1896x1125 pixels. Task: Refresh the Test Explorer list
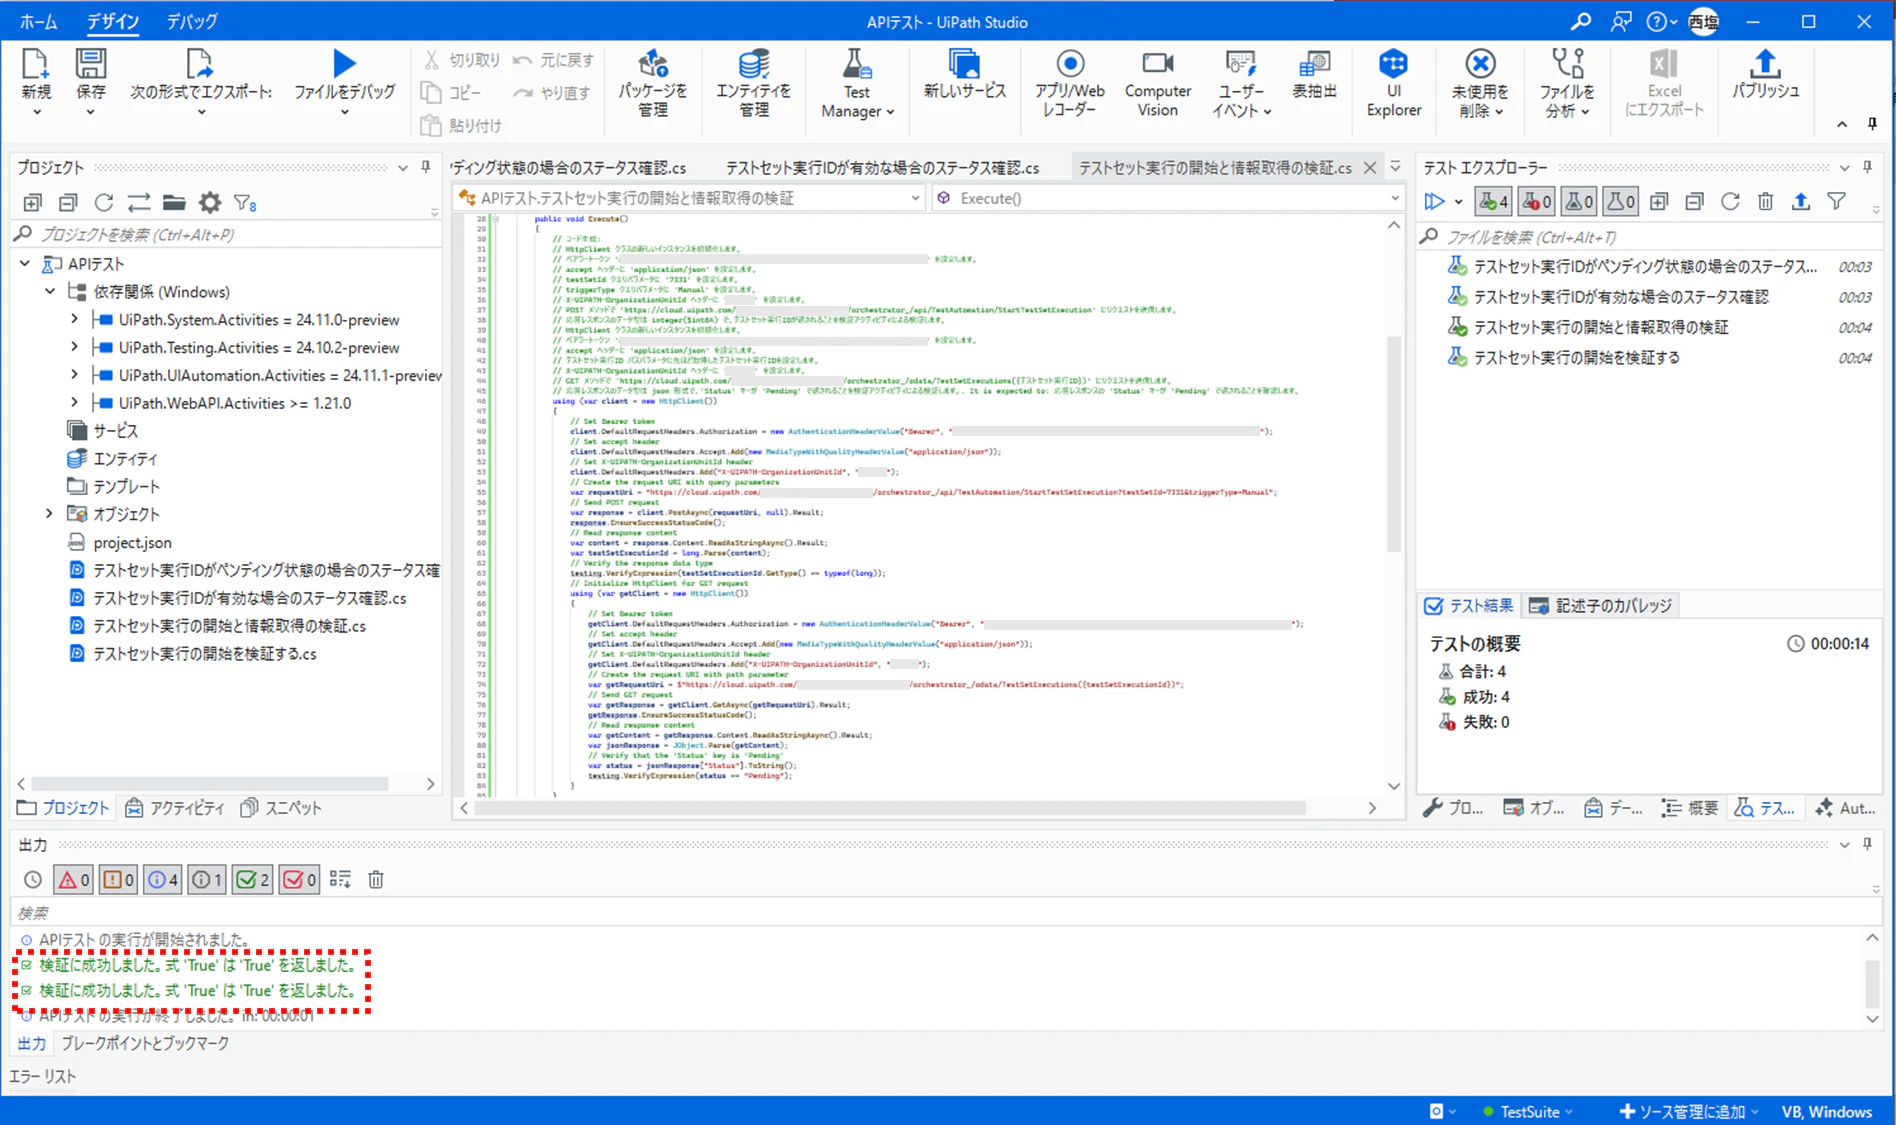pyautogui.click(x=1730, y=202)
